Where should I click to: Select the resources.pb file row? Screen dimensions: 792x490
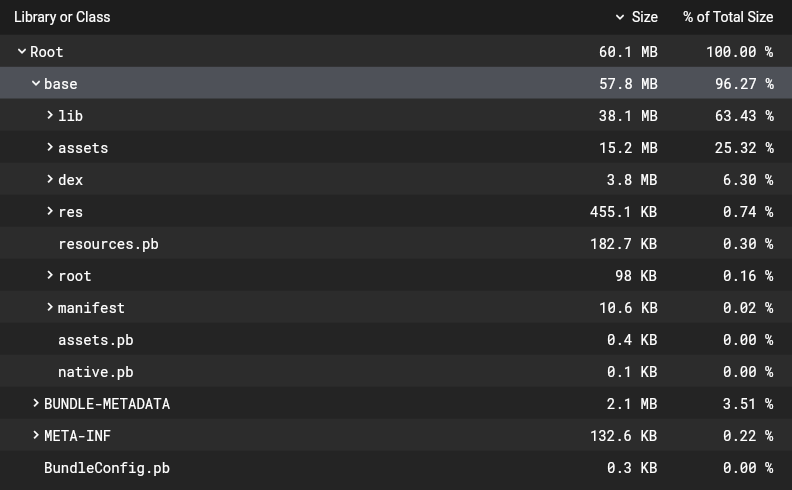tap(108, 244)
